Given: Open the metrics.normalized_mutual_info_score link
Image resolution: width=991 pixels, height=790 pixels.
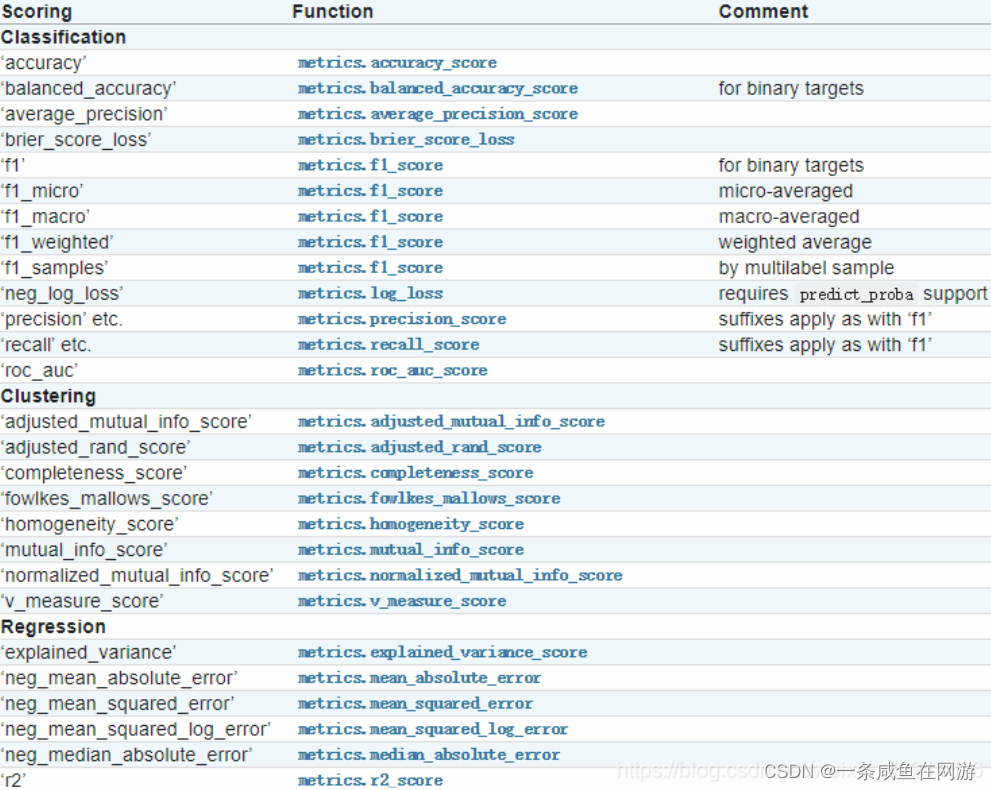Looking at the screenshot, I should (x=460, y=575).
